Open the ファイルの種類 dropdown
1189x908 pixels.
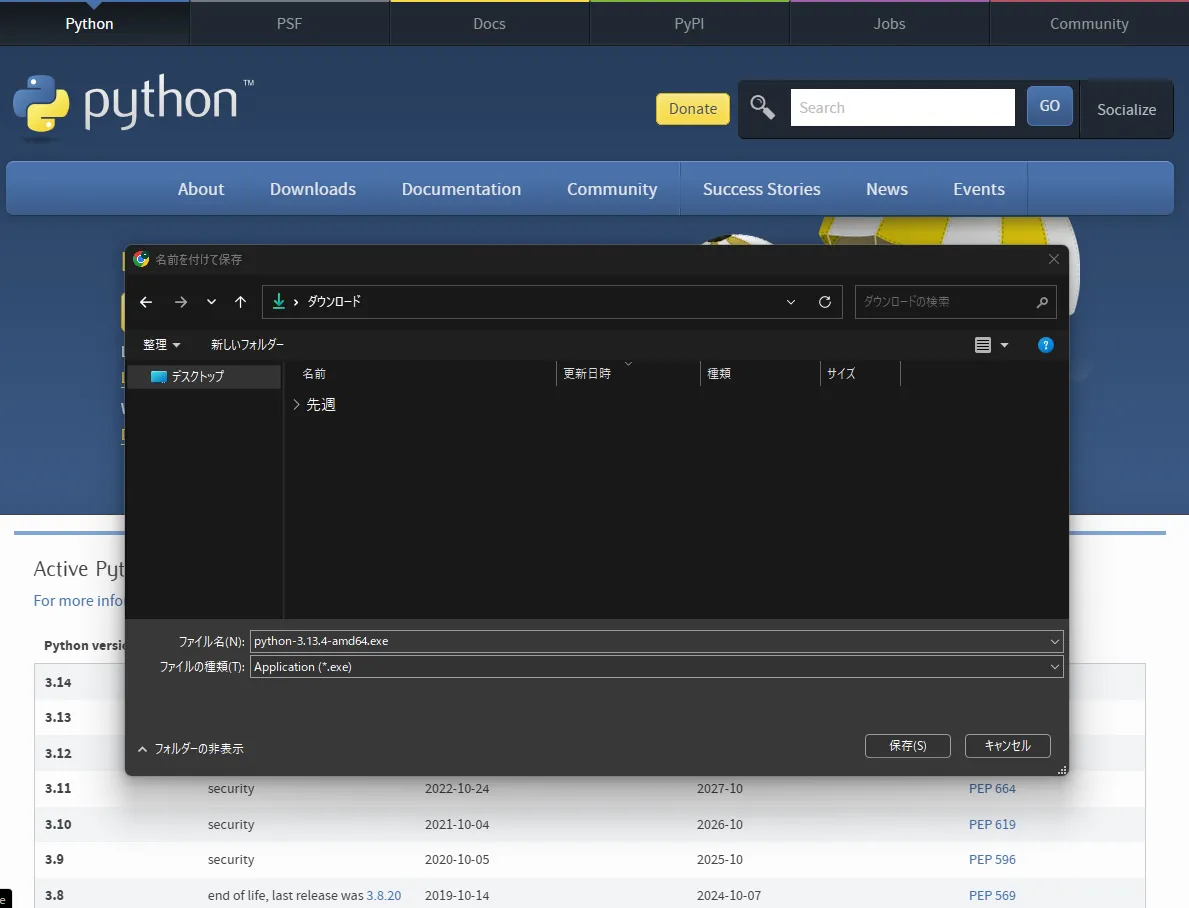tap(657, 667)
